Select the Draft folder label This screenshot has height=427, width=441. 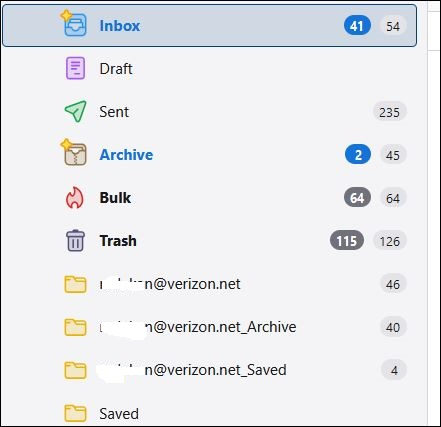point(116,69)
